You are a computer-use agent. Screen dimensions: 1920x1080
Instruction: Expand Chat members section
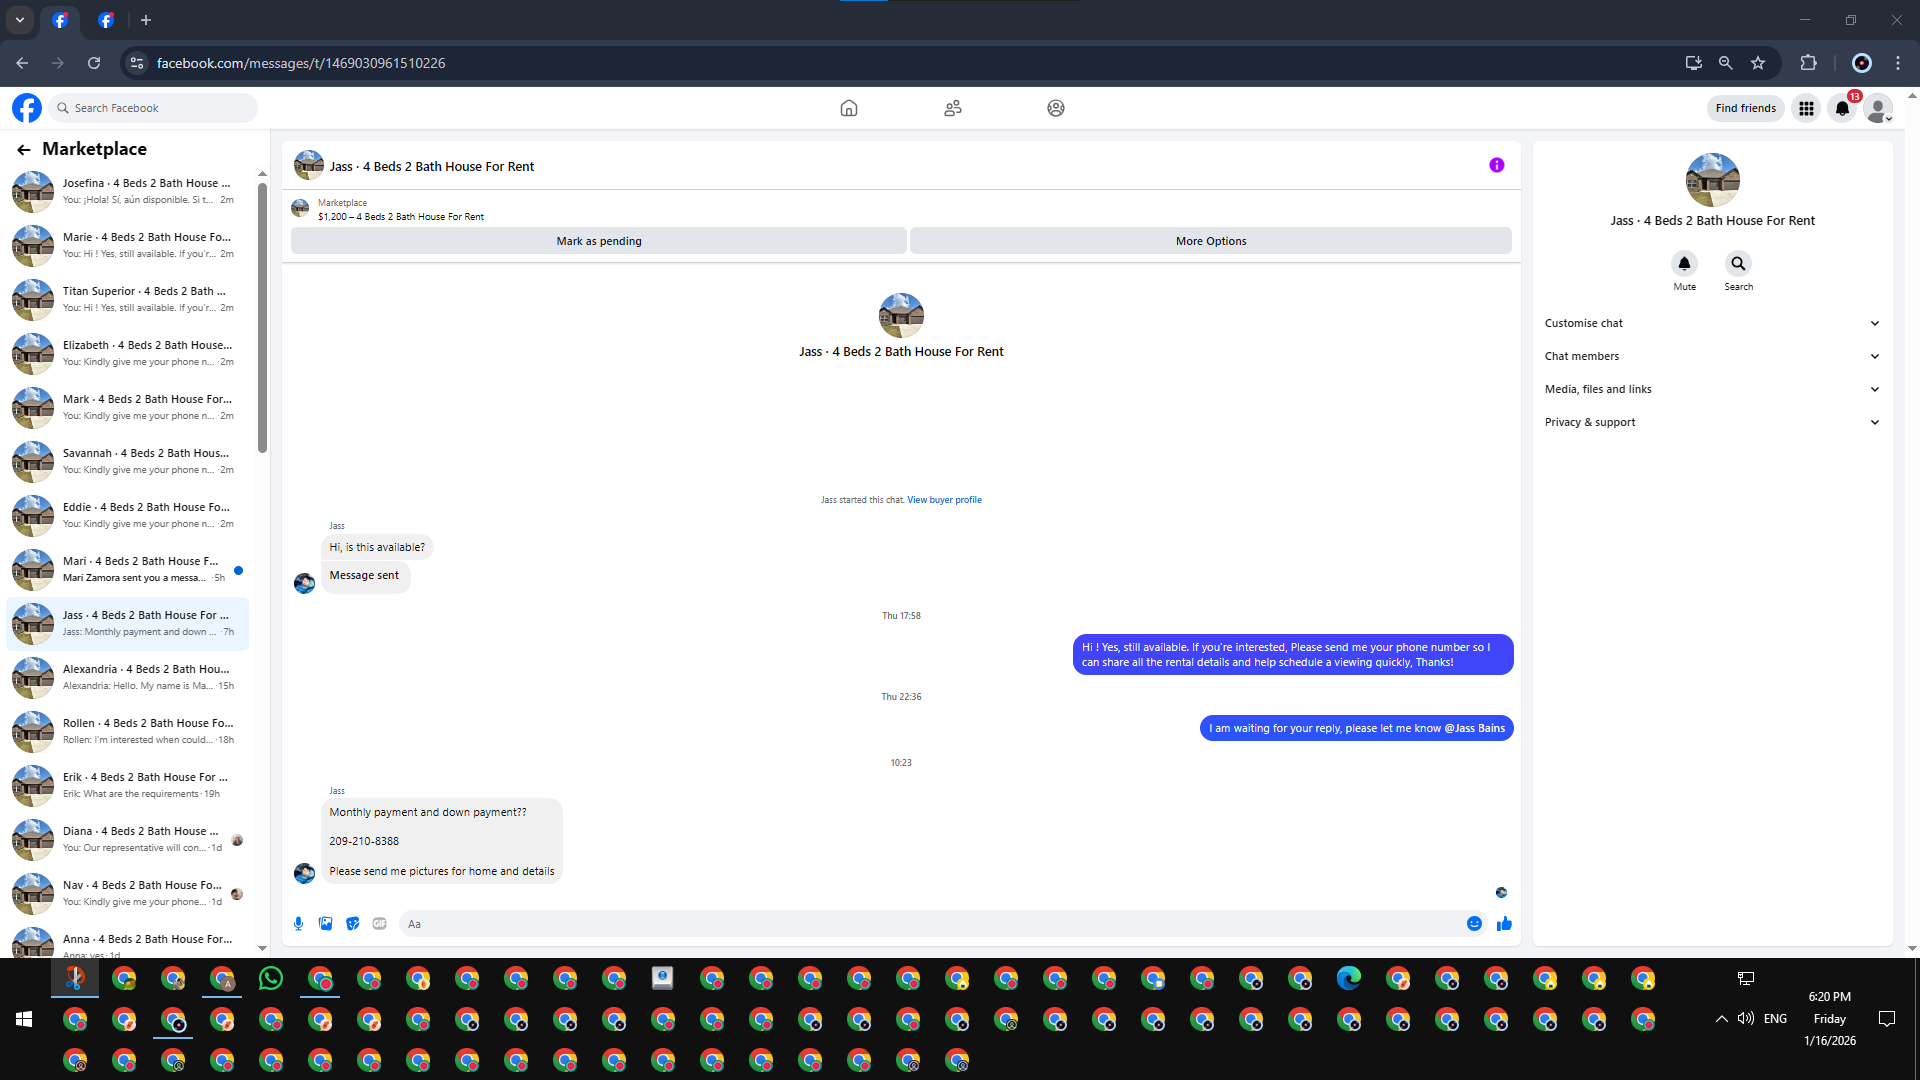point(1711,356)
